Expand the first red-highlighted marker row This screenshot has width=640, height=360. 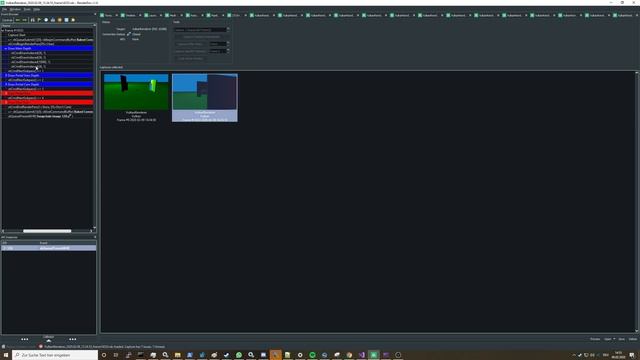point(6,93)
